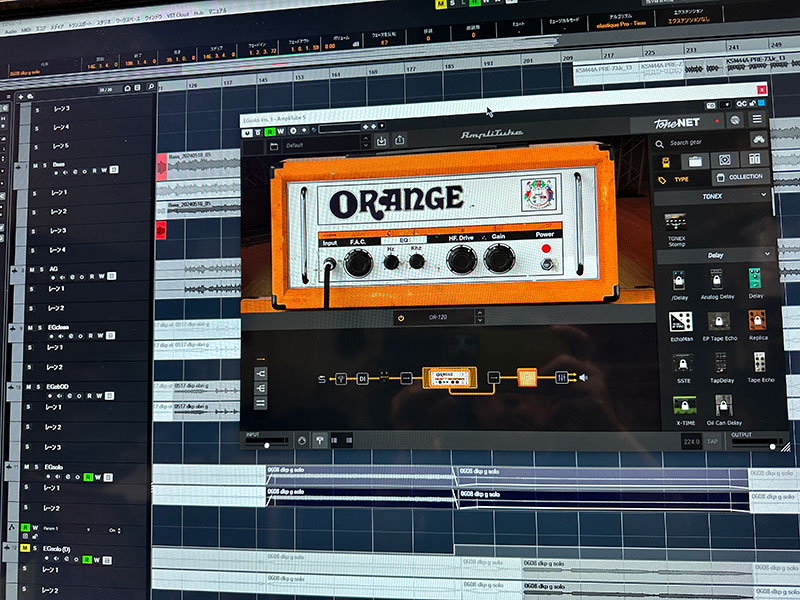Image resolution: width=800 pixels, height=600 pixels.
Task: Toggle Read automation on EGsolo track
Action: (x=88, y=477)
